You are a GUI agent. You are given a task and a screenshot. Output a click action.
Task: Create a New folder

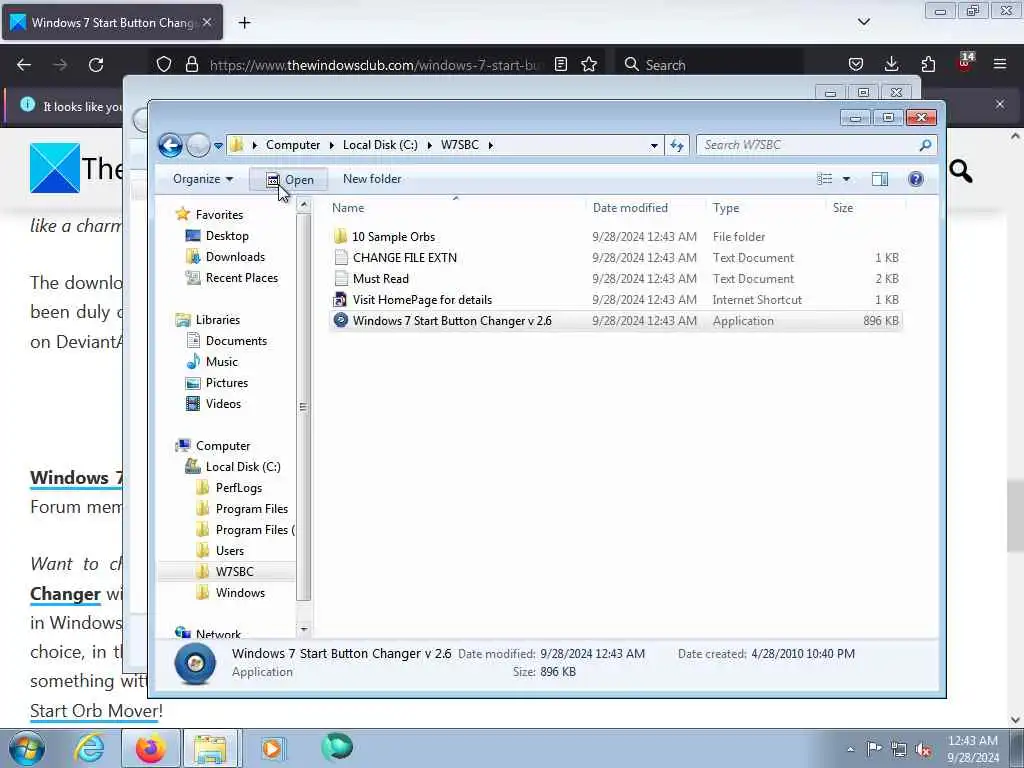pos(372,179)
